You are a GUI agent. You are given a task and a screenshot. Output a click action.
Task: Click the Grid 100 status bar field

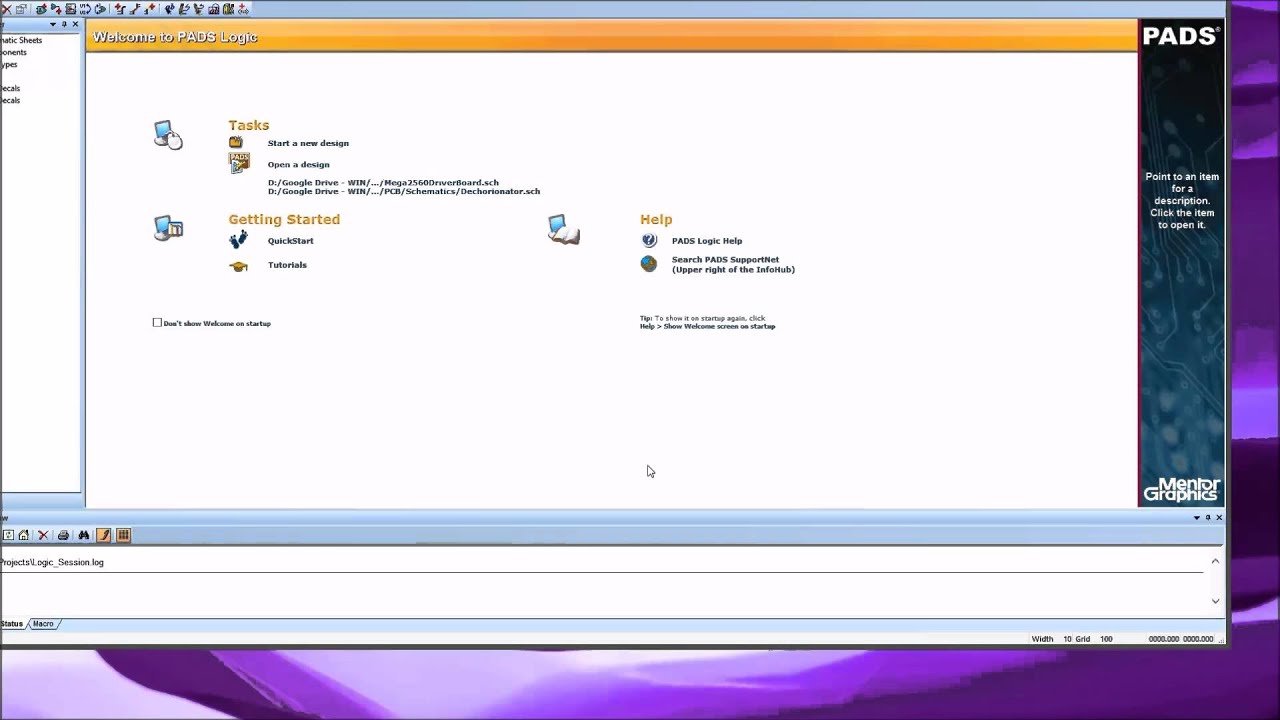(x=1094, y=639)
